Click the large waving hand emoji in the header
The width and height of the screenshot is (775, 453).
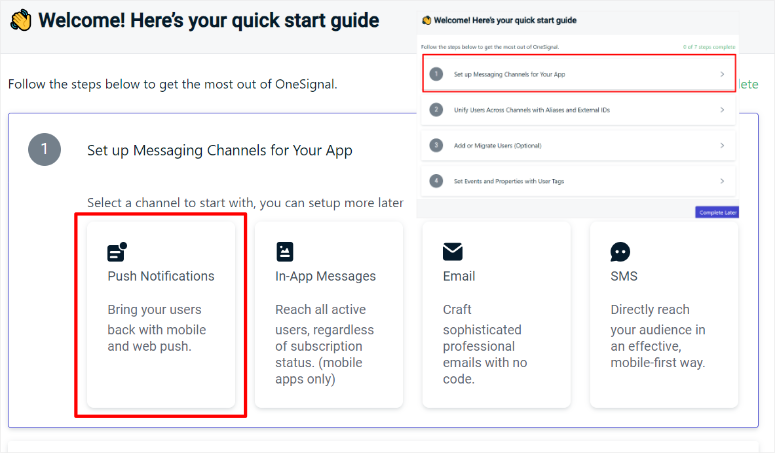pyautogui.click(x=21, y=20)
